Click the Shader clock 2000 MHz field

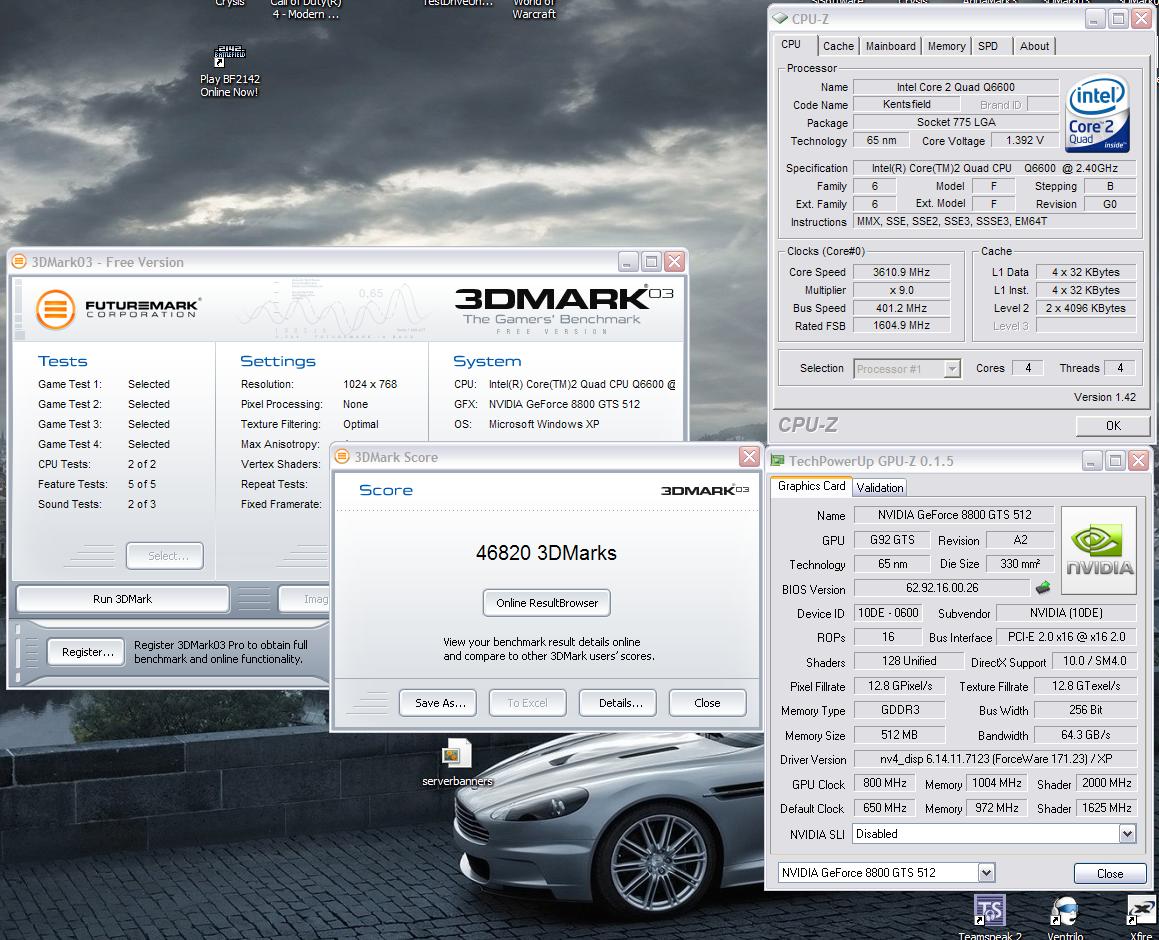[1107, 783]
